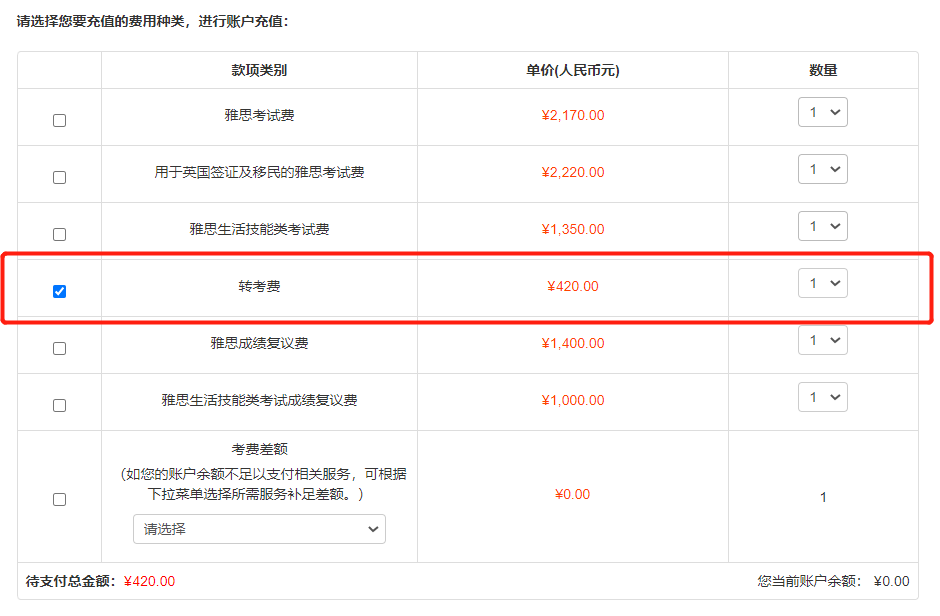Open quantity dropdown in the 转考费 row
Viewport: 940px width, 616px height.
coord(822,283)
